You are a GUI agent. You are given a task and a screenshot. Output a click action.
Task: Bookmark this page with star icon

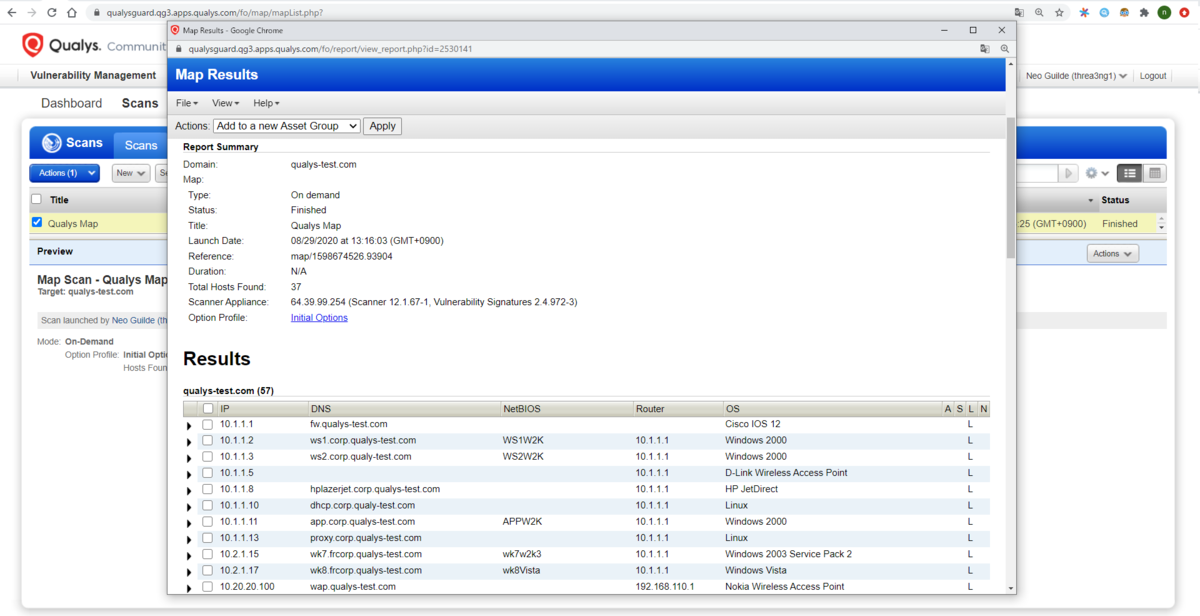click(x=1060, y=13)
